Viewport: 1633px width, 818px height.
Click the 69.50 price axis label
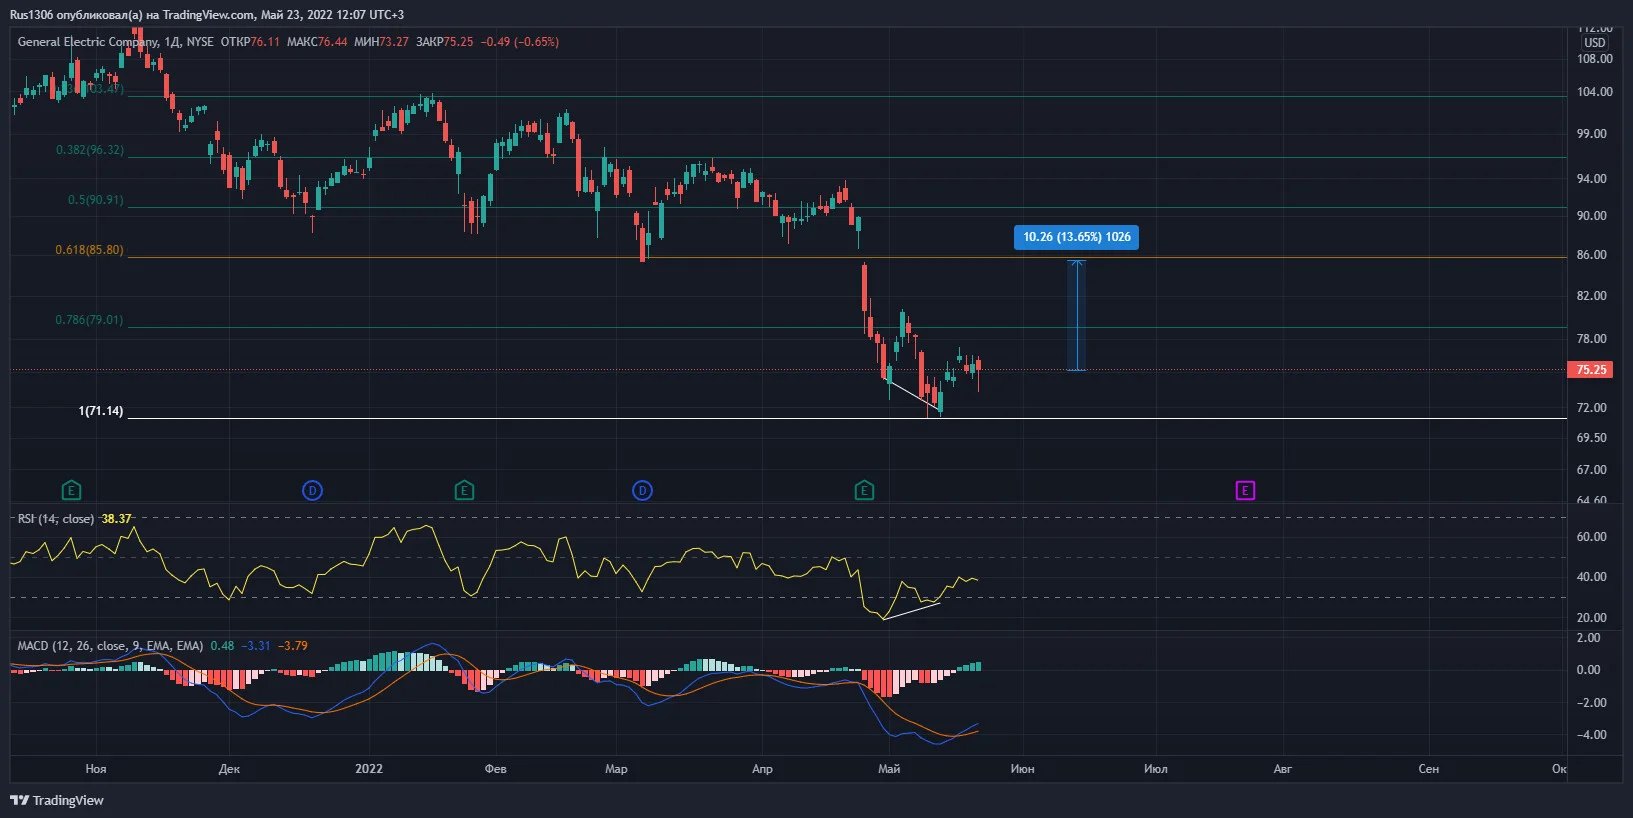point(1592,438)
